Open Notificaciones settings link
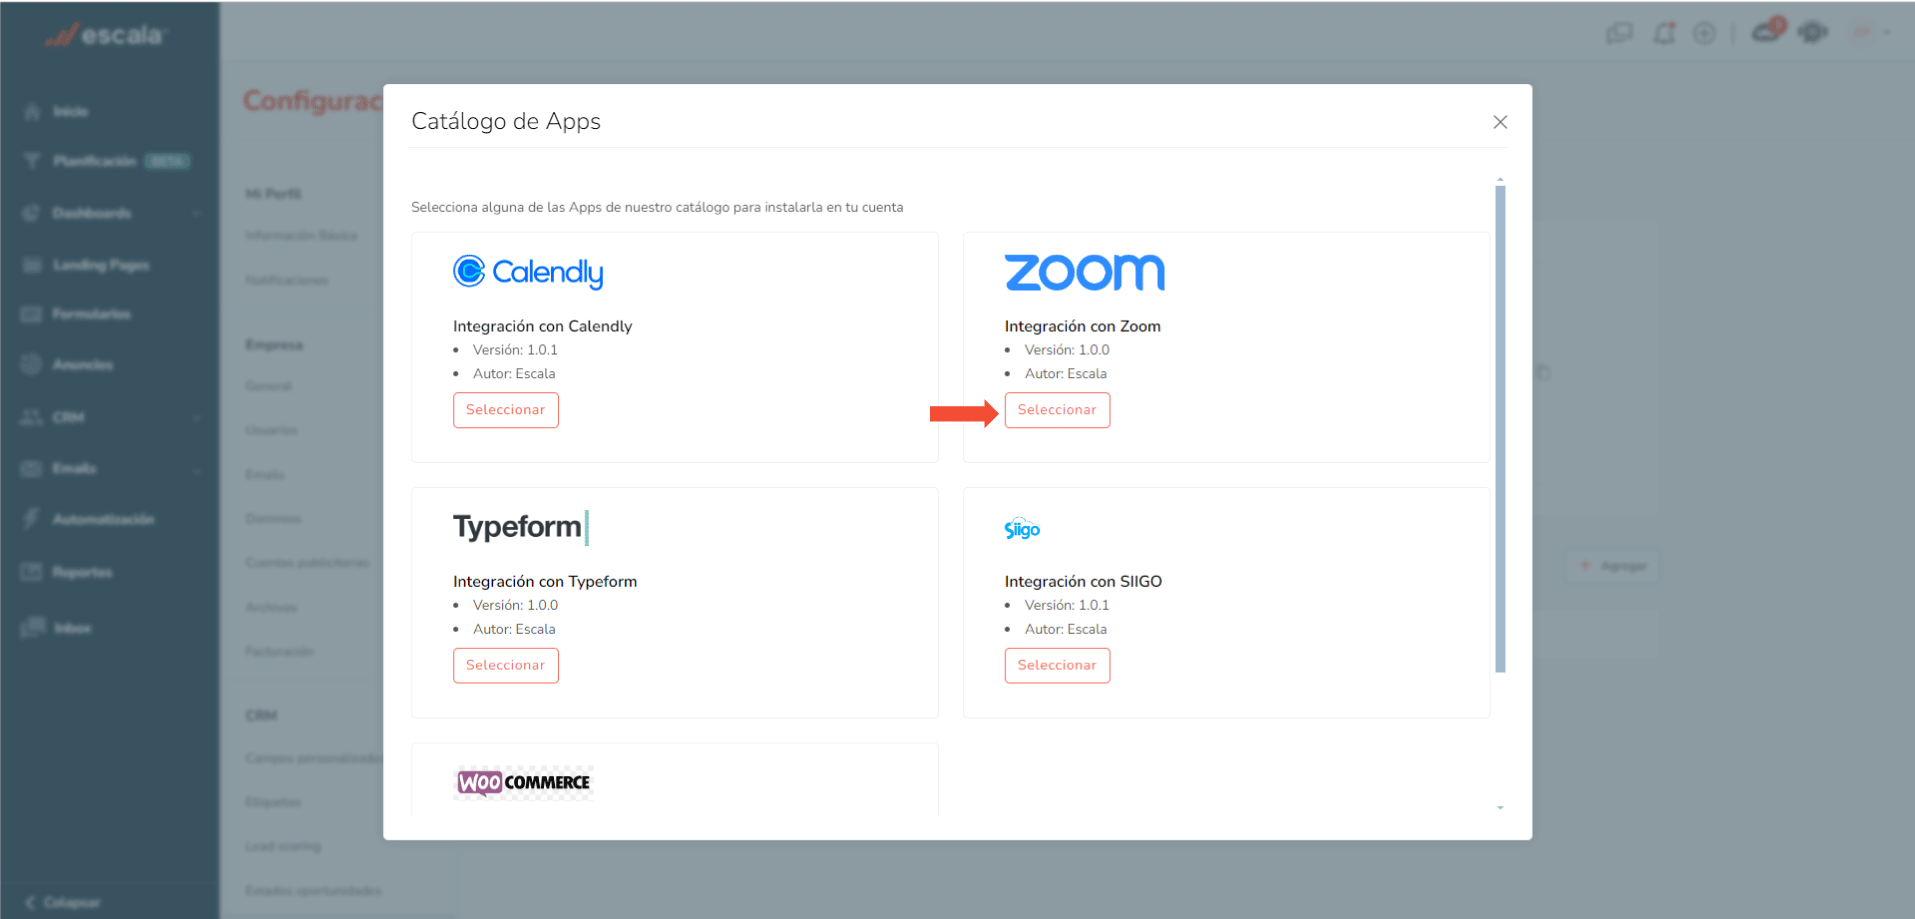The width and height of the screenshot is (1915, 919). 287,280
